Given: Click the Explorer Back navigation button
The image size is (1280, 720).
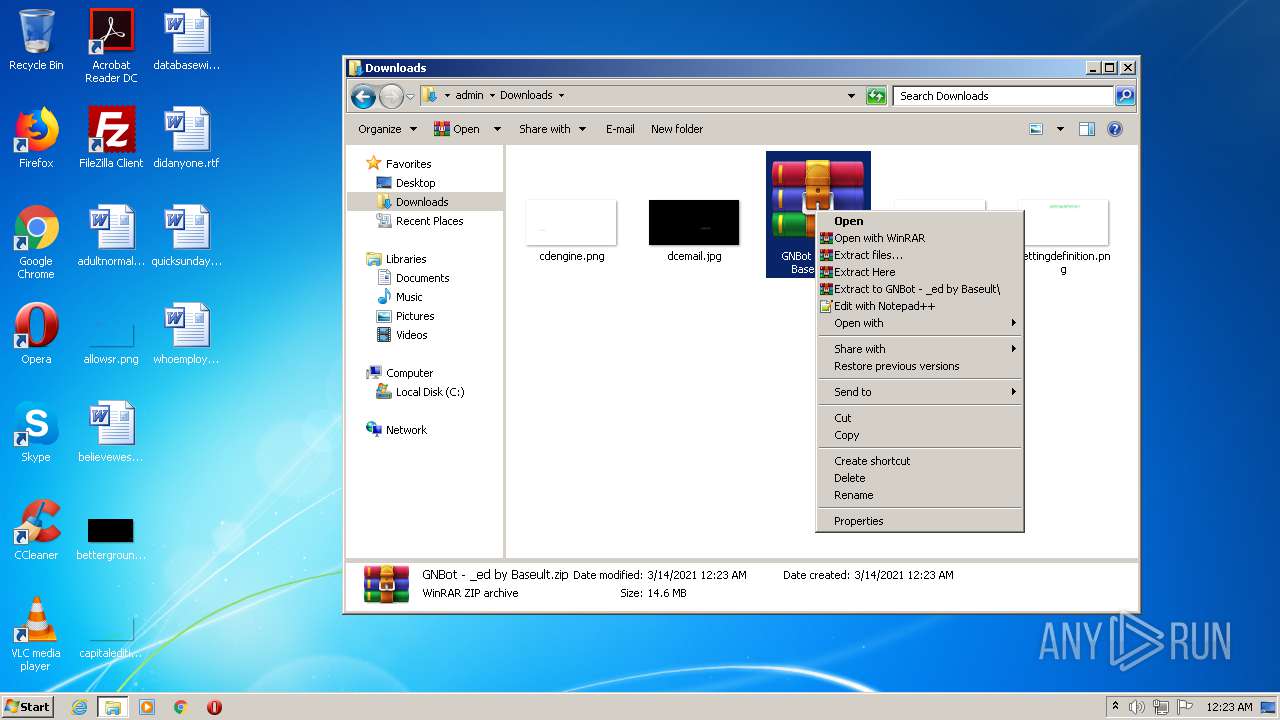Looking at the screenshot, I should [x=364, y=96].
